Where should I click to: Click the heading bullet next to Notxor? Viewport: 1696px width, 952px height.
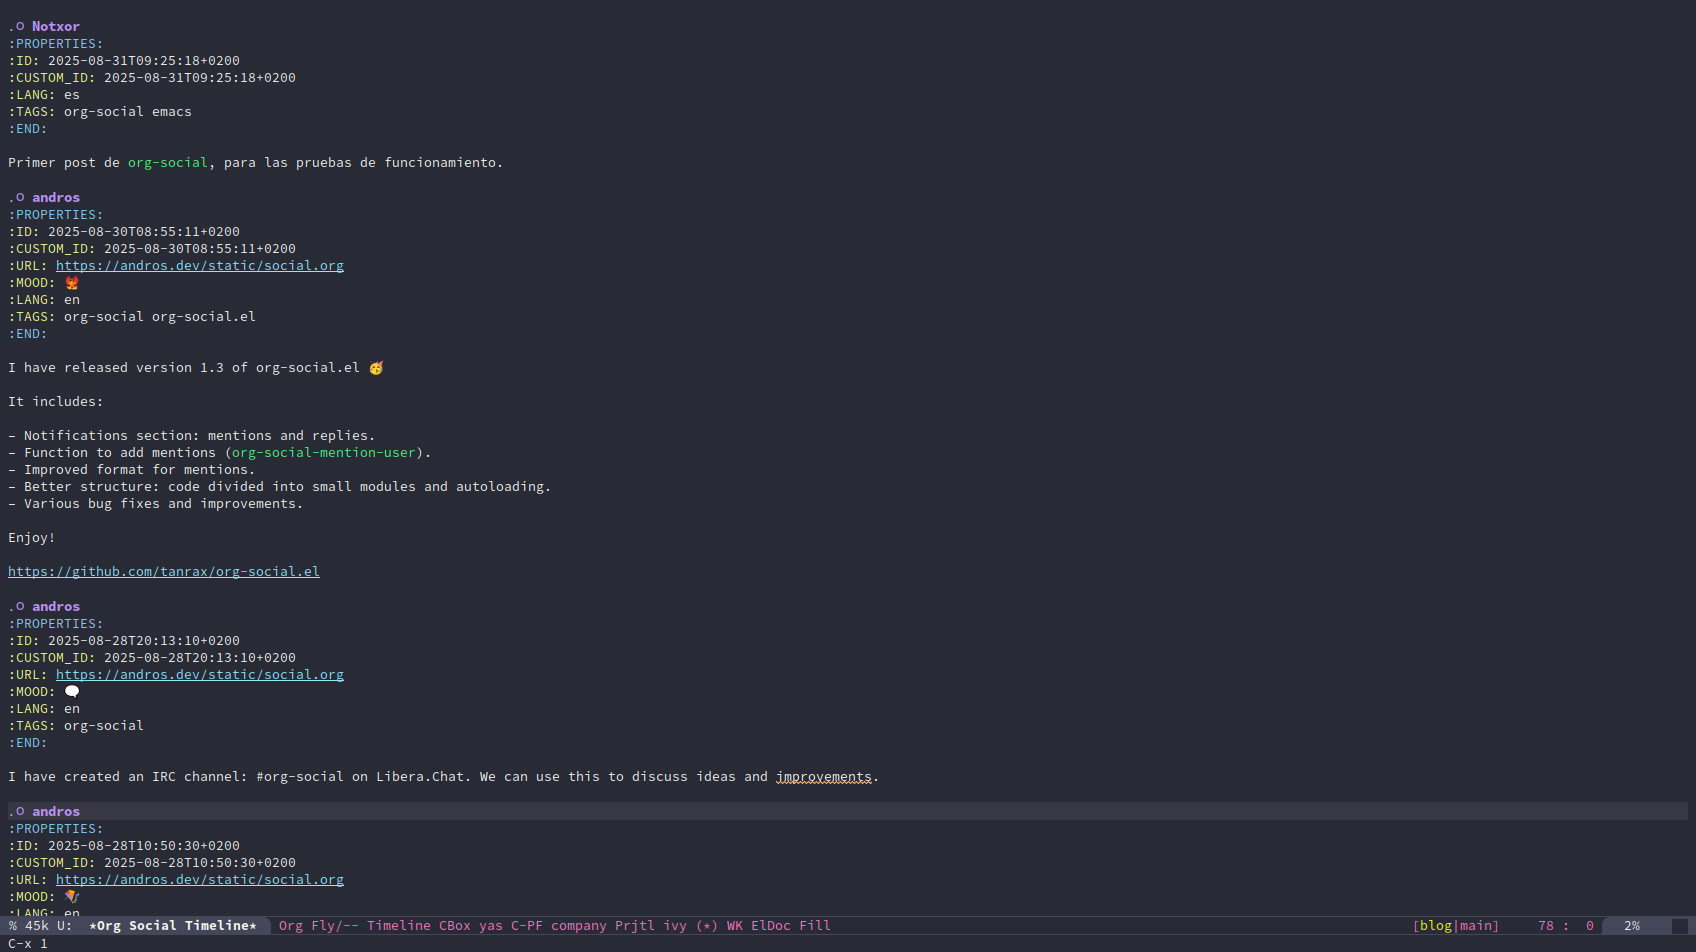point(20,27)
